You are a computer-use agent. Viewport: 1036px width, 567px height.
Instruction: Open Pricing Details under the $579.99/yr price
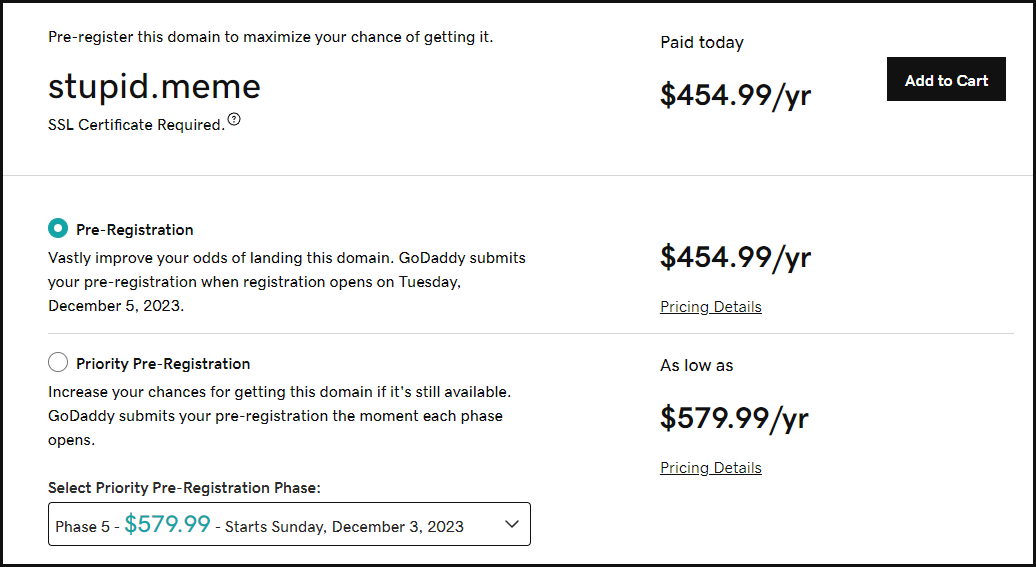[x=710, y=468]
